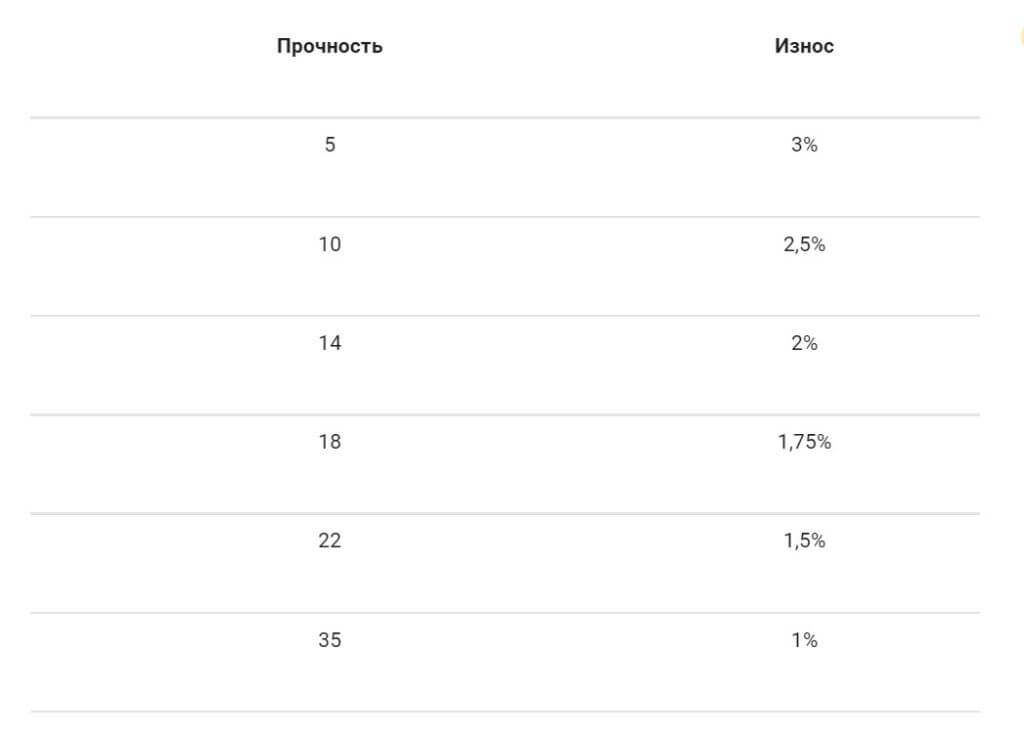
Task: Click the durability value 14
Action: tap(330, 343)
